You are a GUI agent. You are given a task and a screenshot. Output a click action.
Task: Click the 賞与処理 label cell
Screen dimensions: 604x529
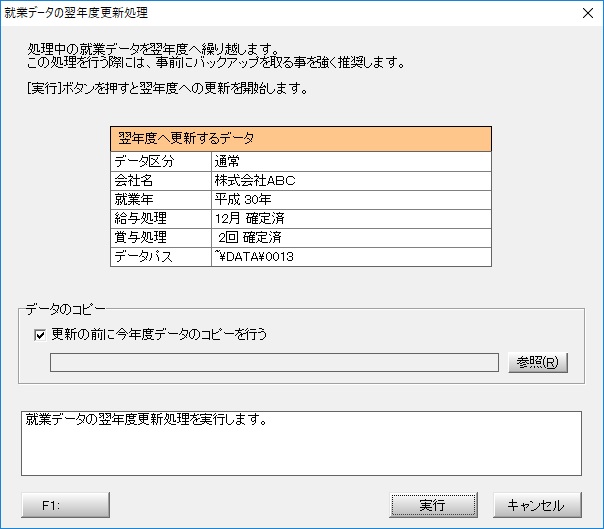coord(161,238)
